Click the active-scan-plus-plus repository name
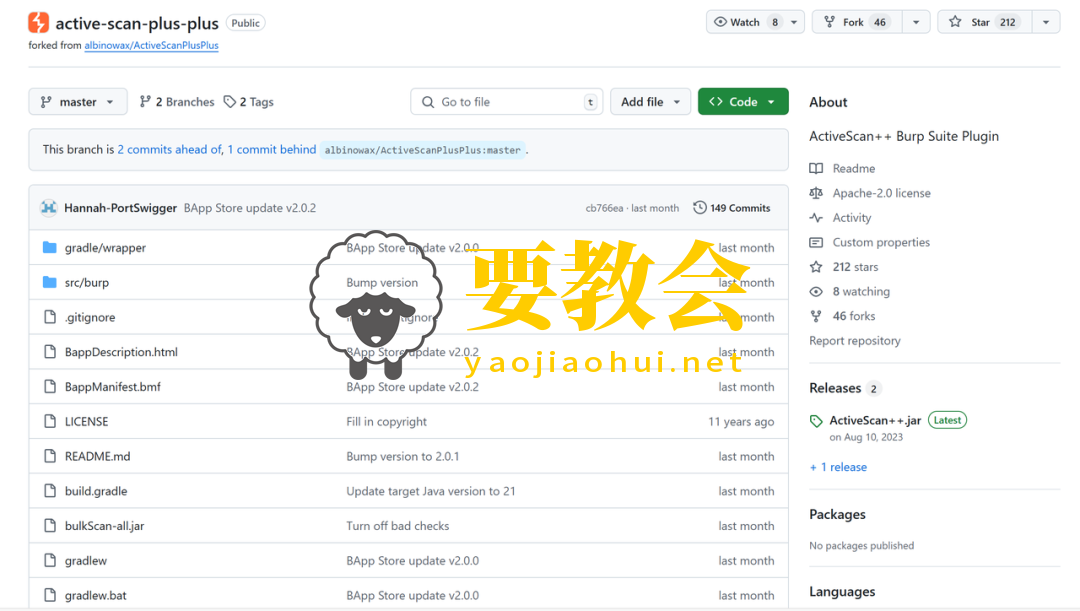The image size is (1080, 611). coord(137,23)
